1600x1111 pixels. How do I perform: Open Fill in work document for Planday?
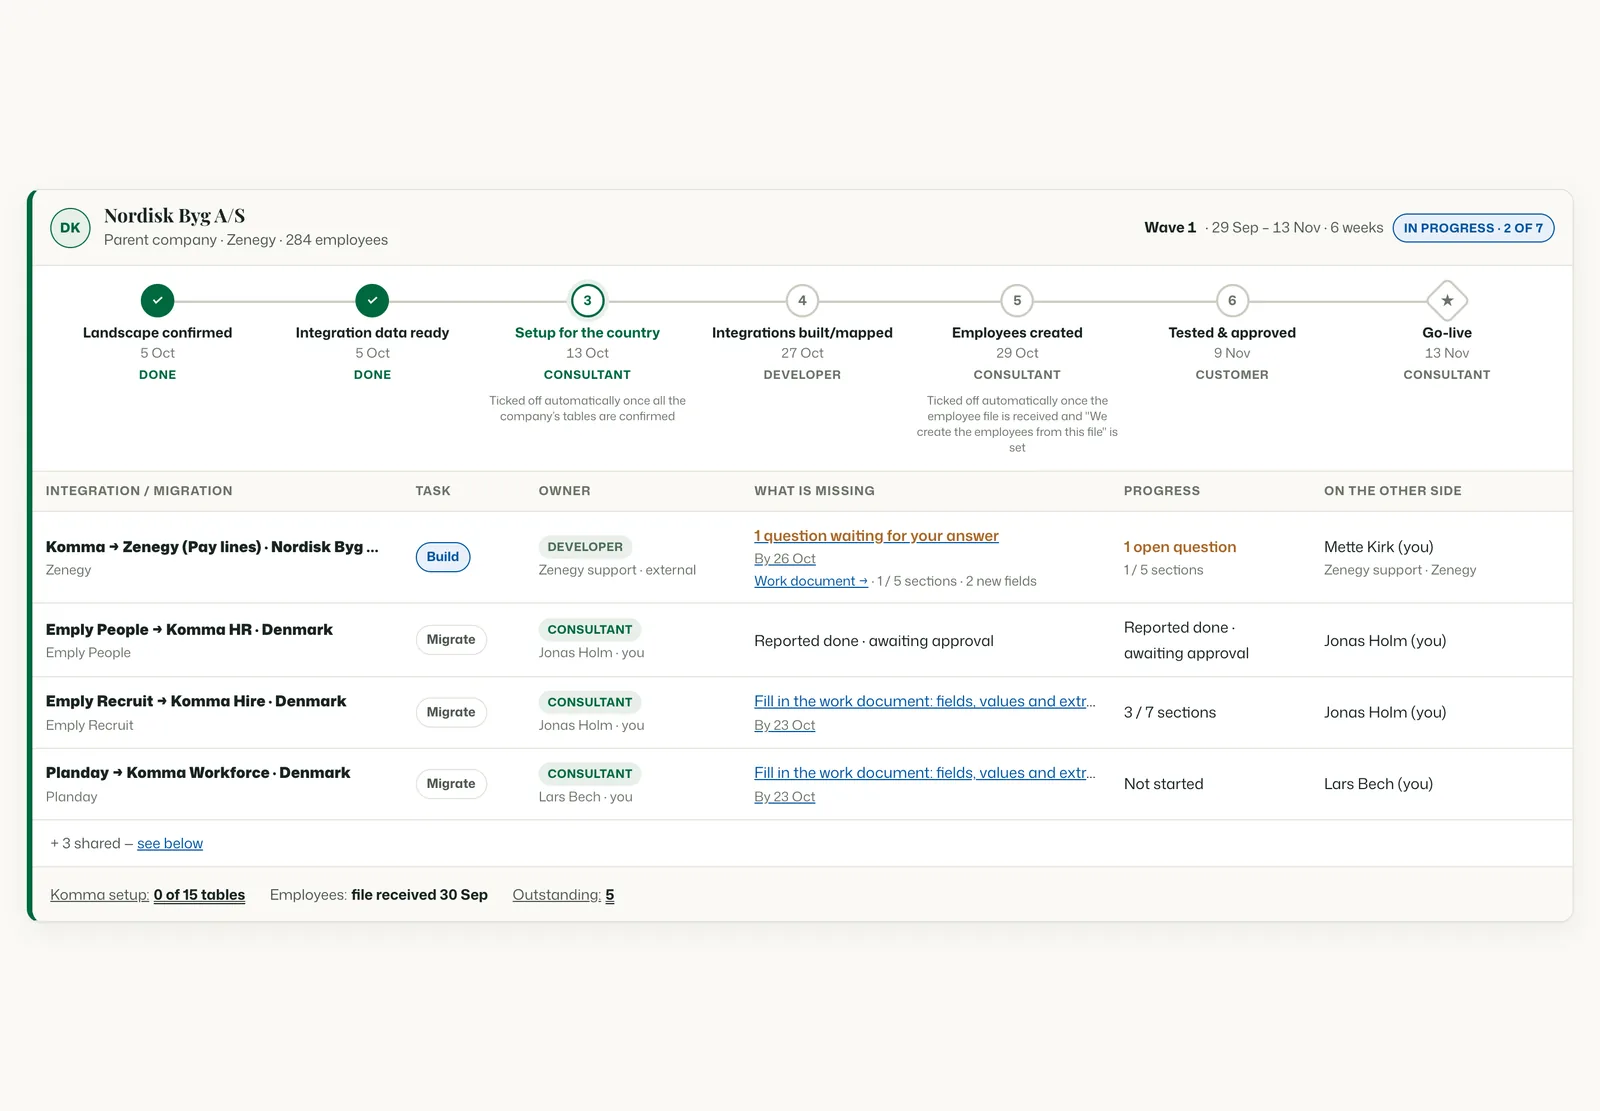tap(925, 773)
